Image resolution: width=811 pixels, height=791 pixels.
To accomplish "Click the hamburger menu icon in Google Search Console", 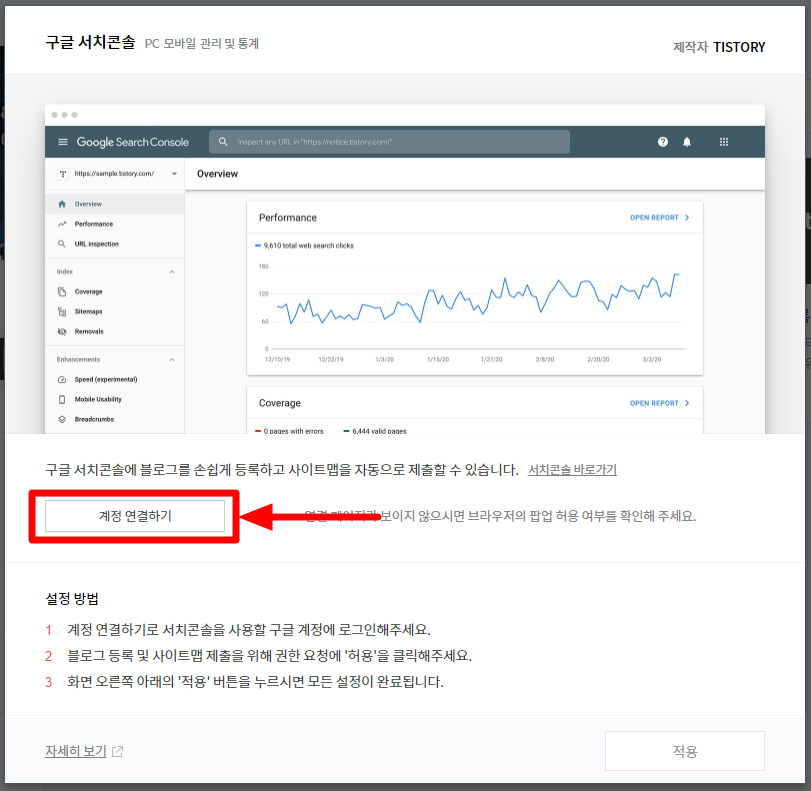I will (63, 142).
